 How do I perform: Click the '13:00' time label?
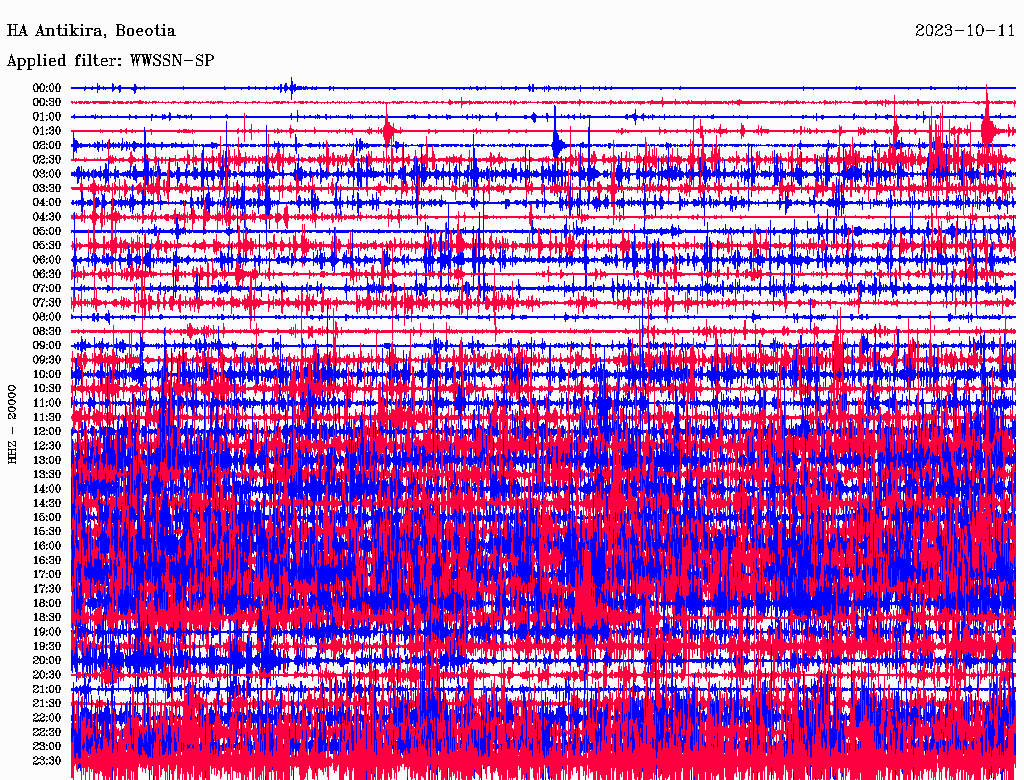point(47,460)
